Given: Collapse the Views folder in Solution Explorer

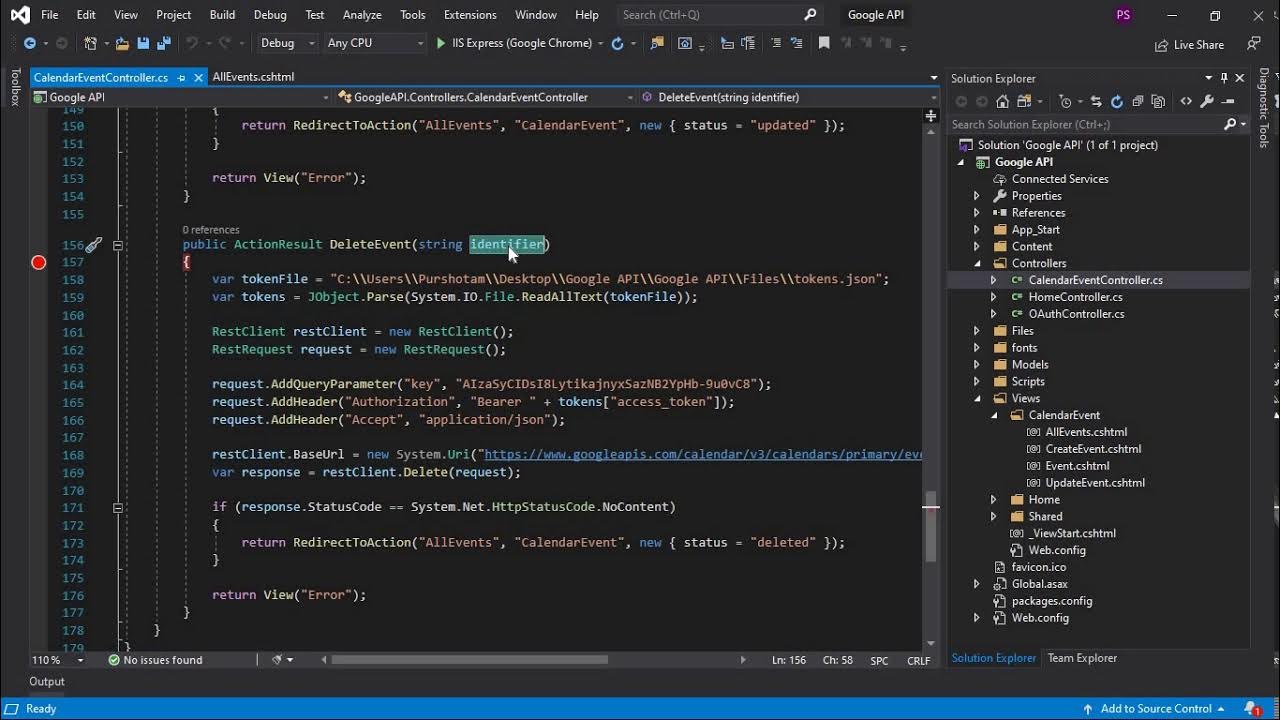Looking at the screenshot, I should (977, 399).
